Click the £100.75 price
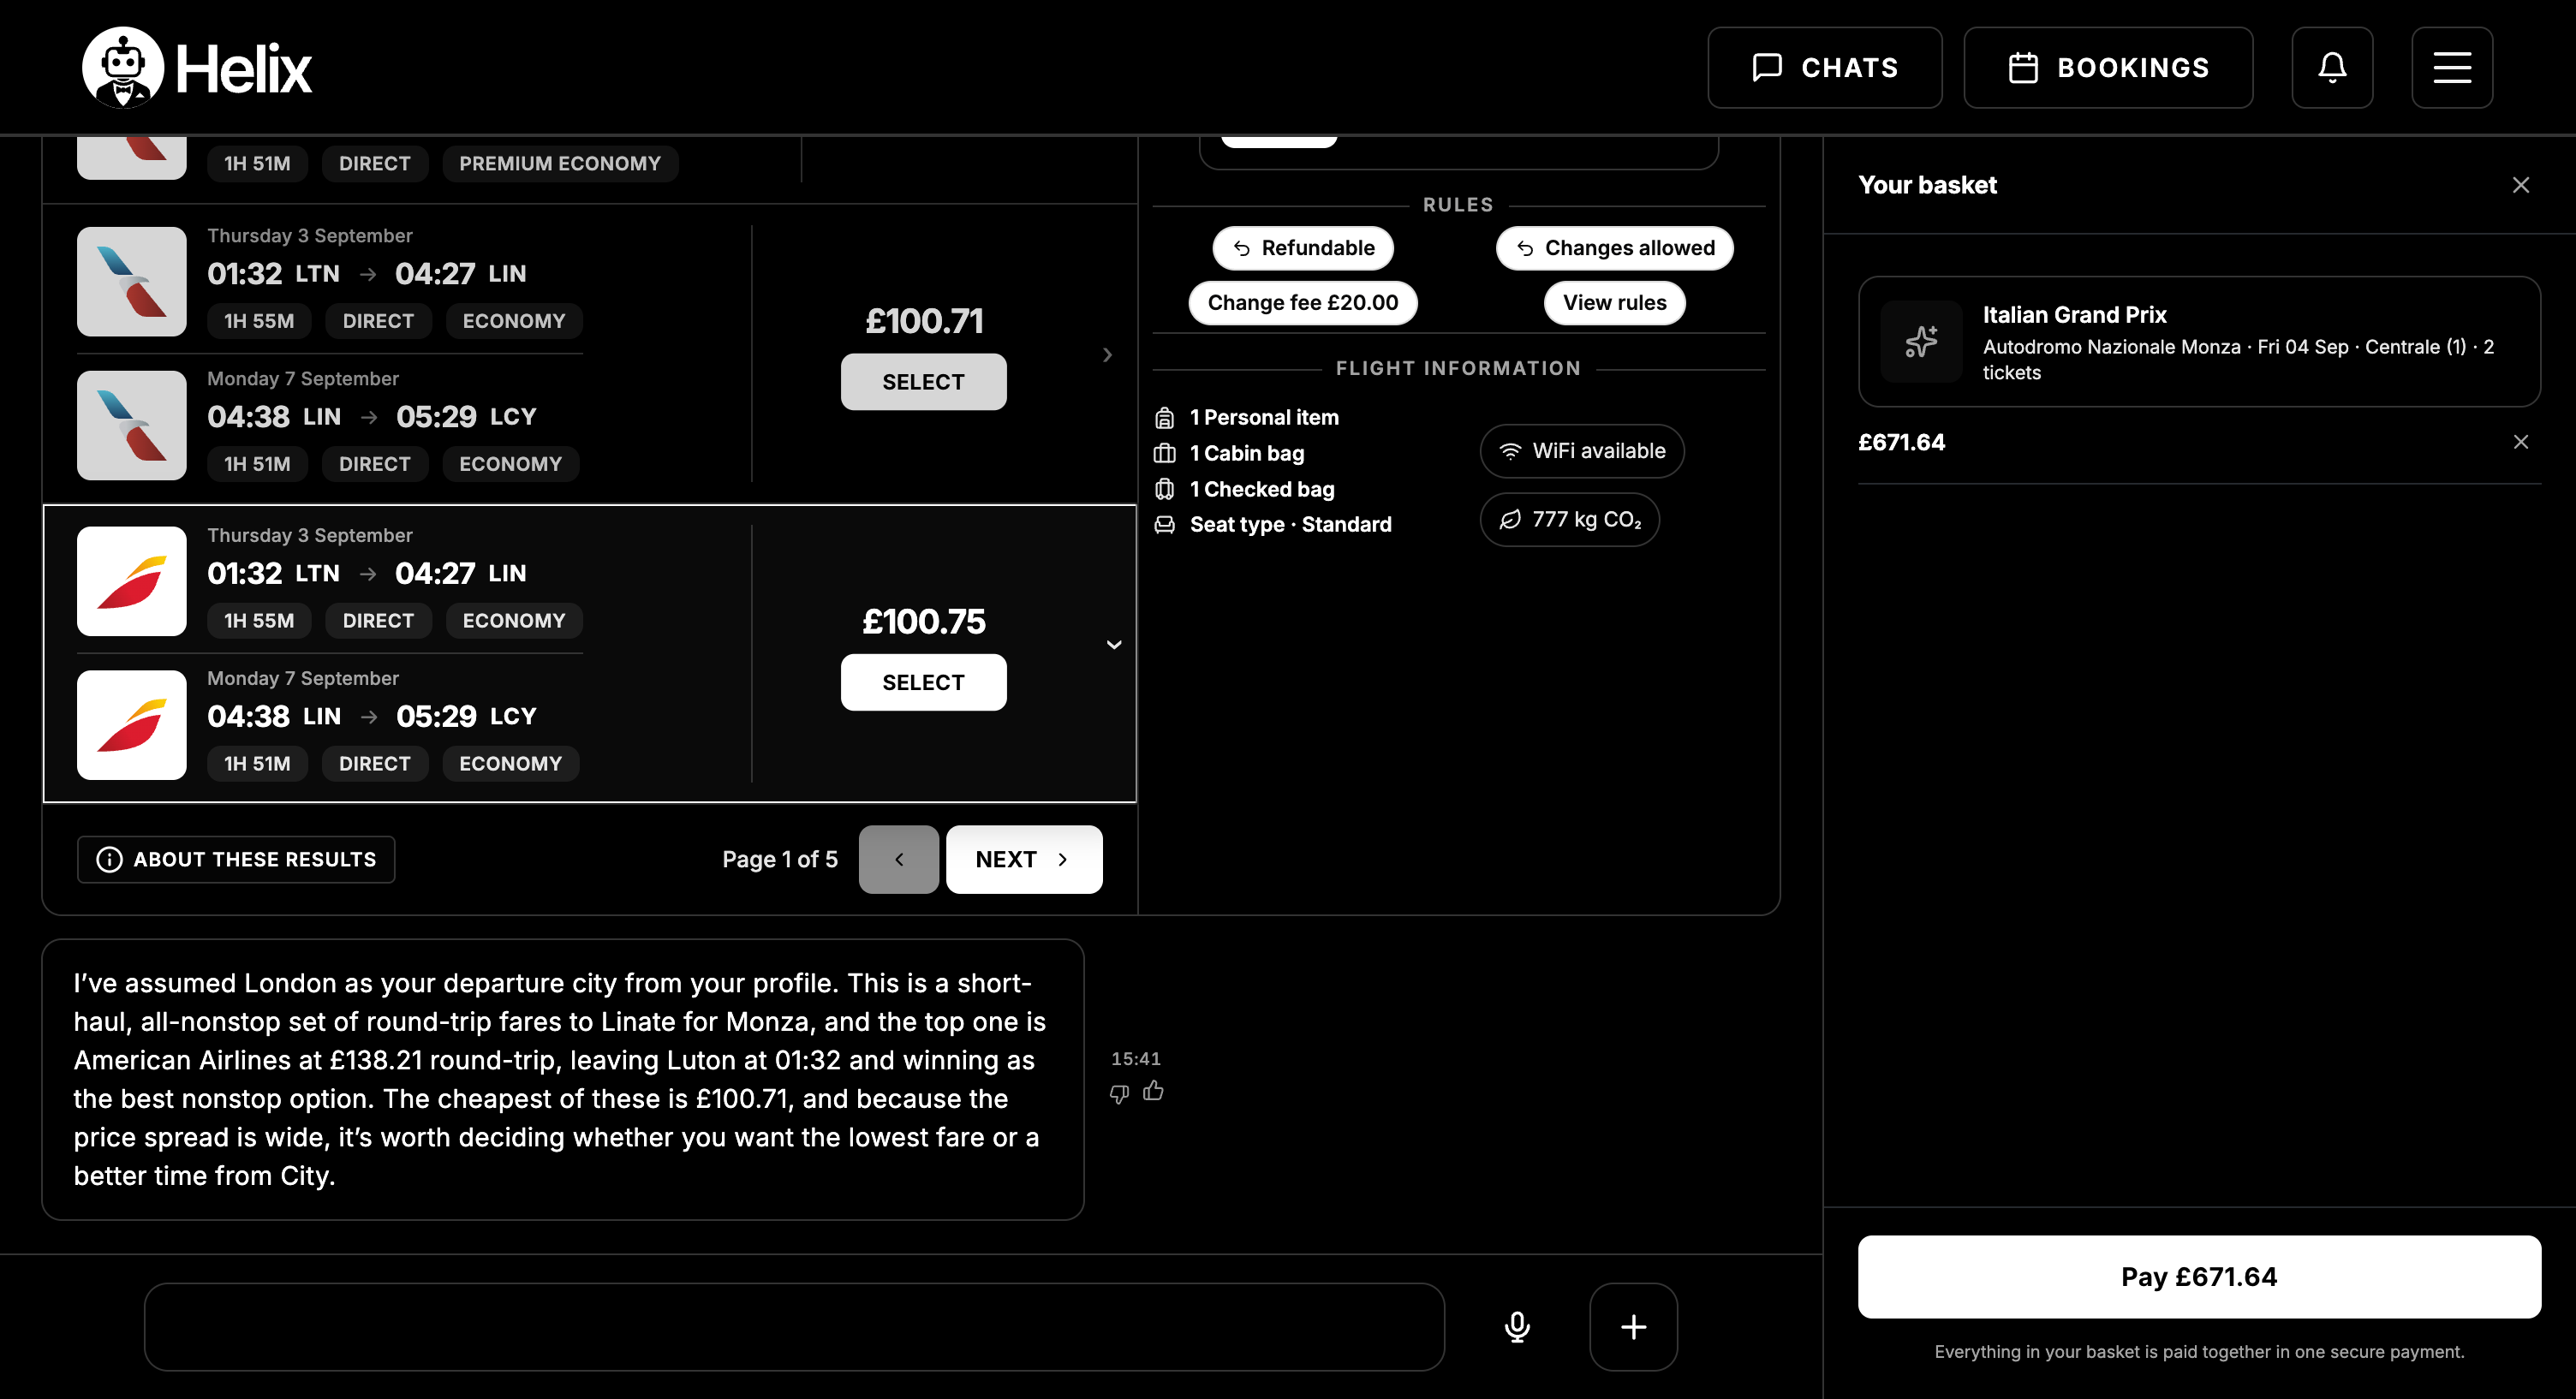The width and height of the screenshot is (2576, 1399). [924, 621]
